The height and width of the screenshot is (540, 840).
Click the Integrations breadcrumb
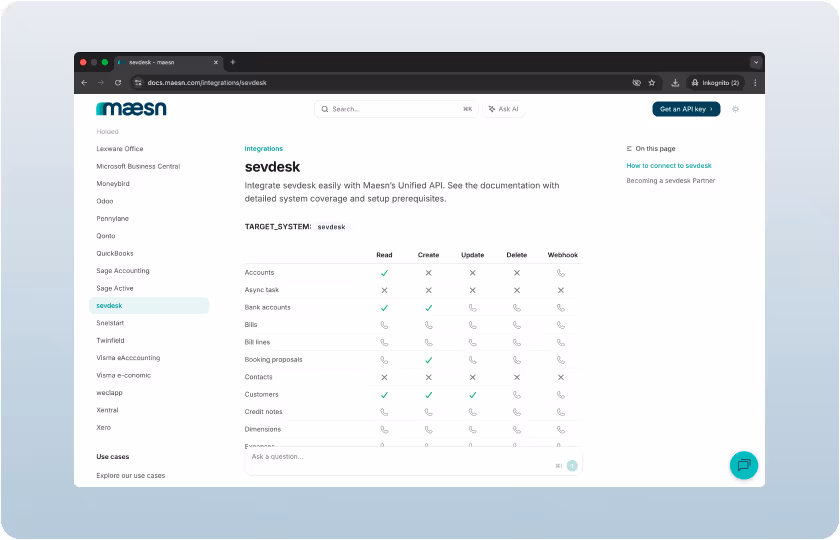264,148
